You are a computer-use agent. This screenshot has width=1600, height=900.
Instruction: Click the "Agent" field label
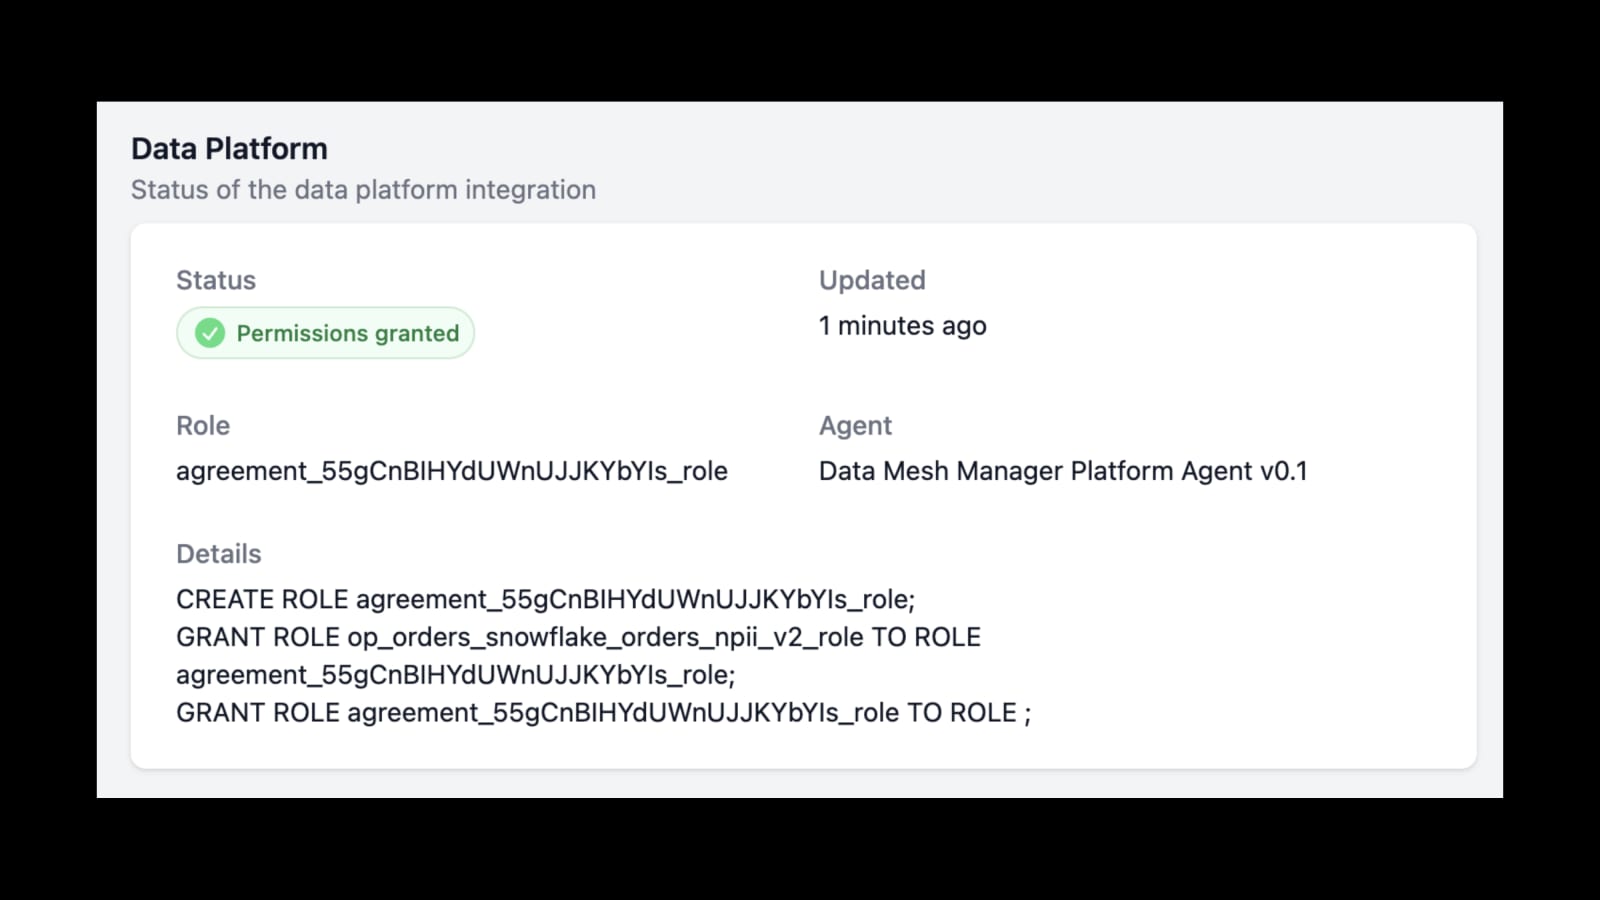click(855, 425)
